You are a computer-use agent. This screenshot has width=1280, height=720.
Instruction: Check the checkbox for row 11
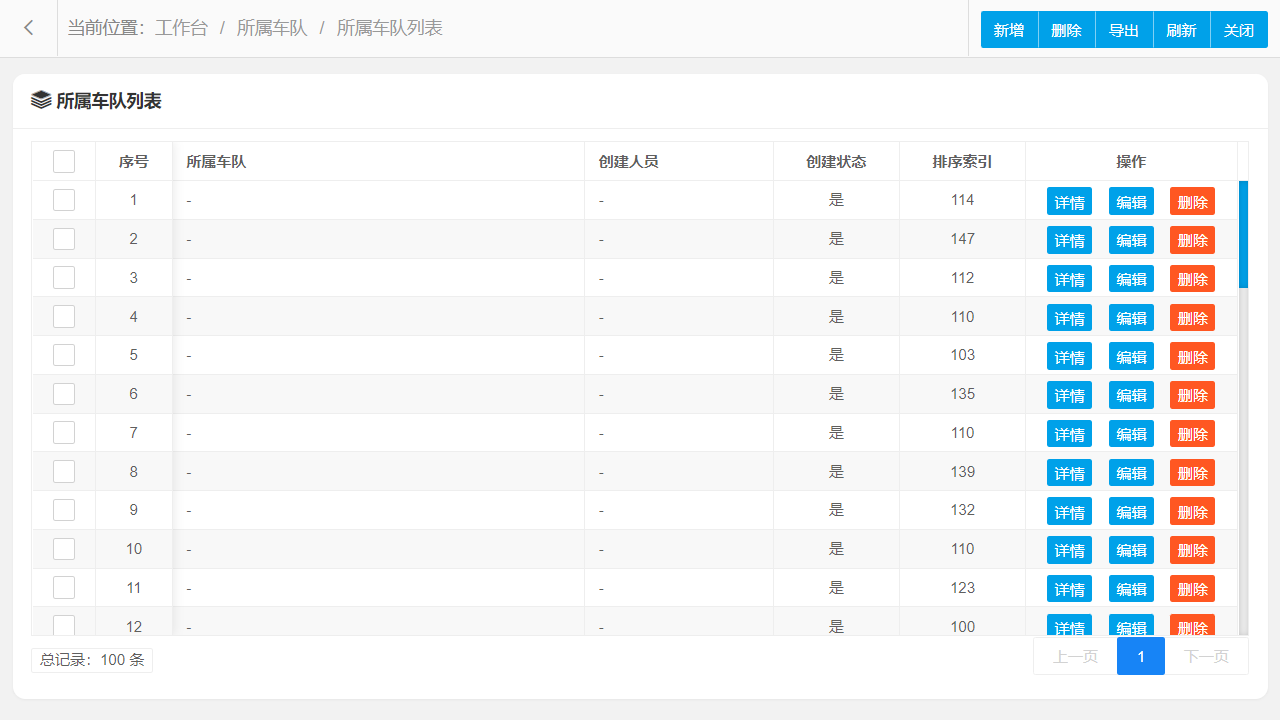pyautogui.click(x=64, y=588)
